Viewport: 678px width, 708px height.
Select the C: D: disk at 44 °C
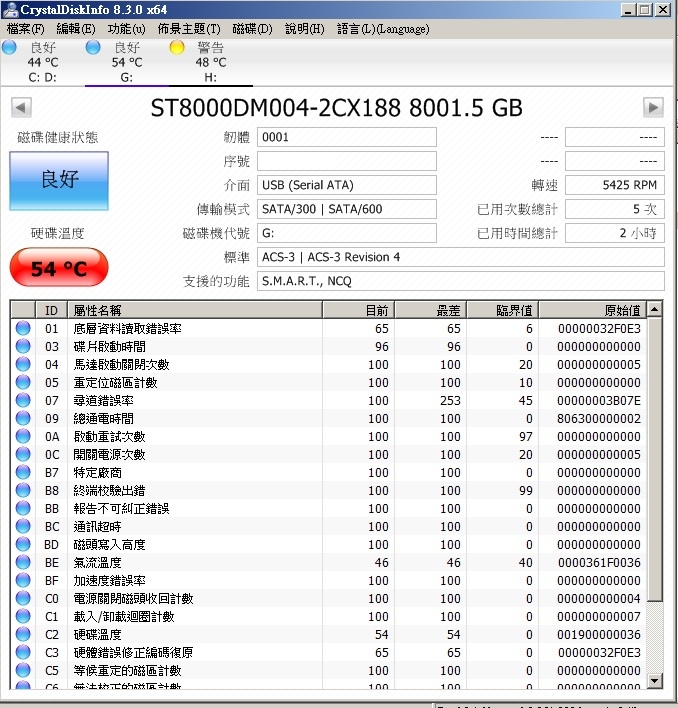coord(42,62)
